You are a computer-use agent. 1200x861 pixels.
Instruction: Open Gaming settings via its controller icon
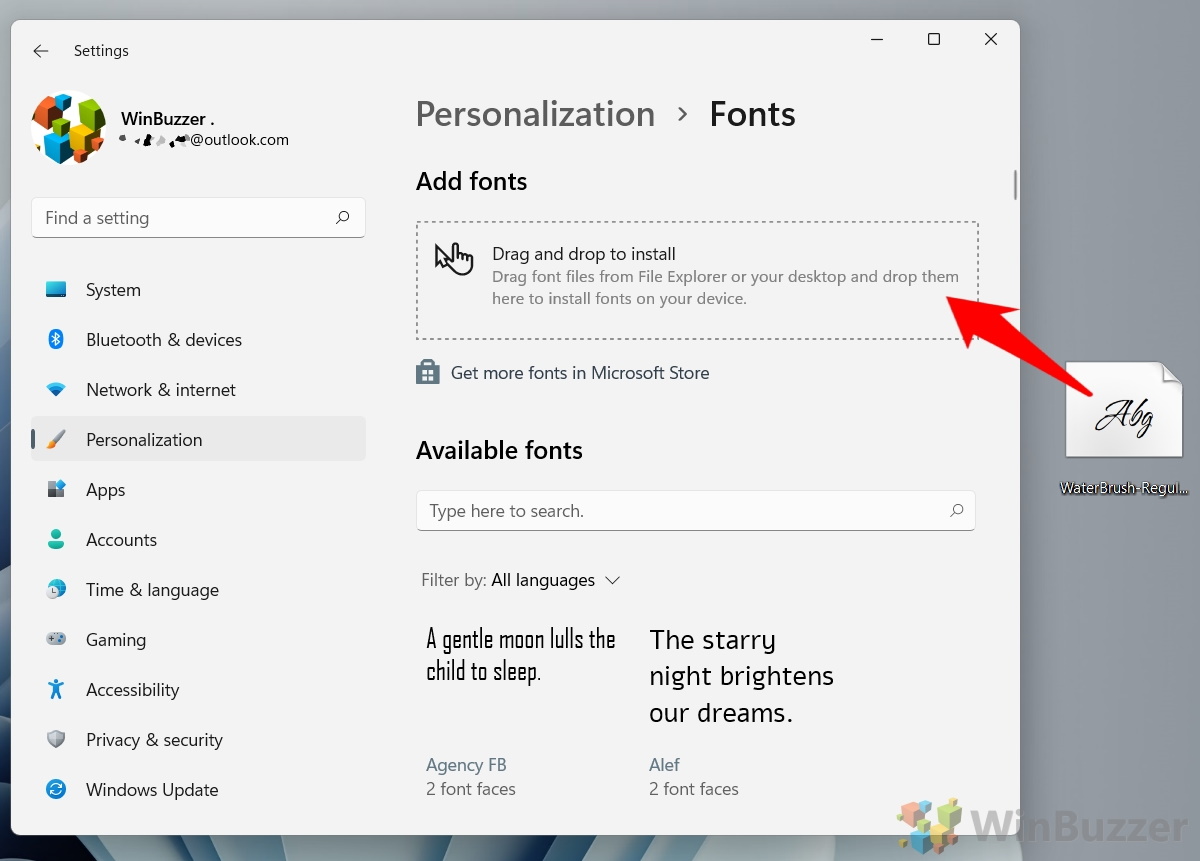pos(57,639)
